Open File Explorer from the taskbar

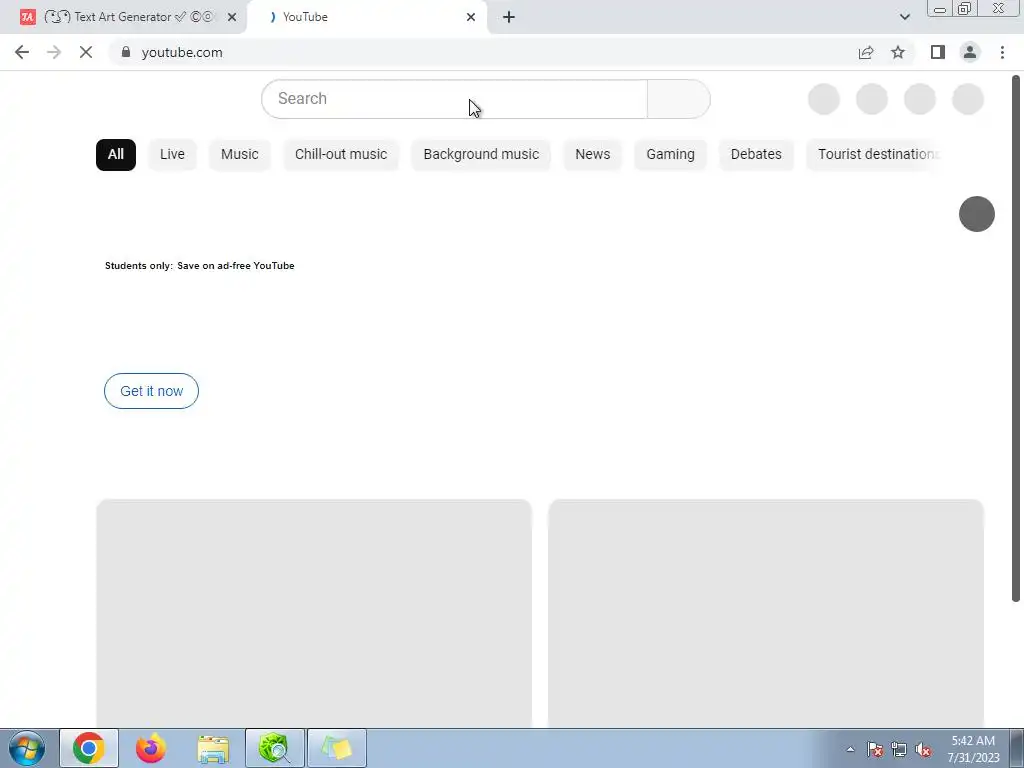pyautogui.click(x=213, y=748)
